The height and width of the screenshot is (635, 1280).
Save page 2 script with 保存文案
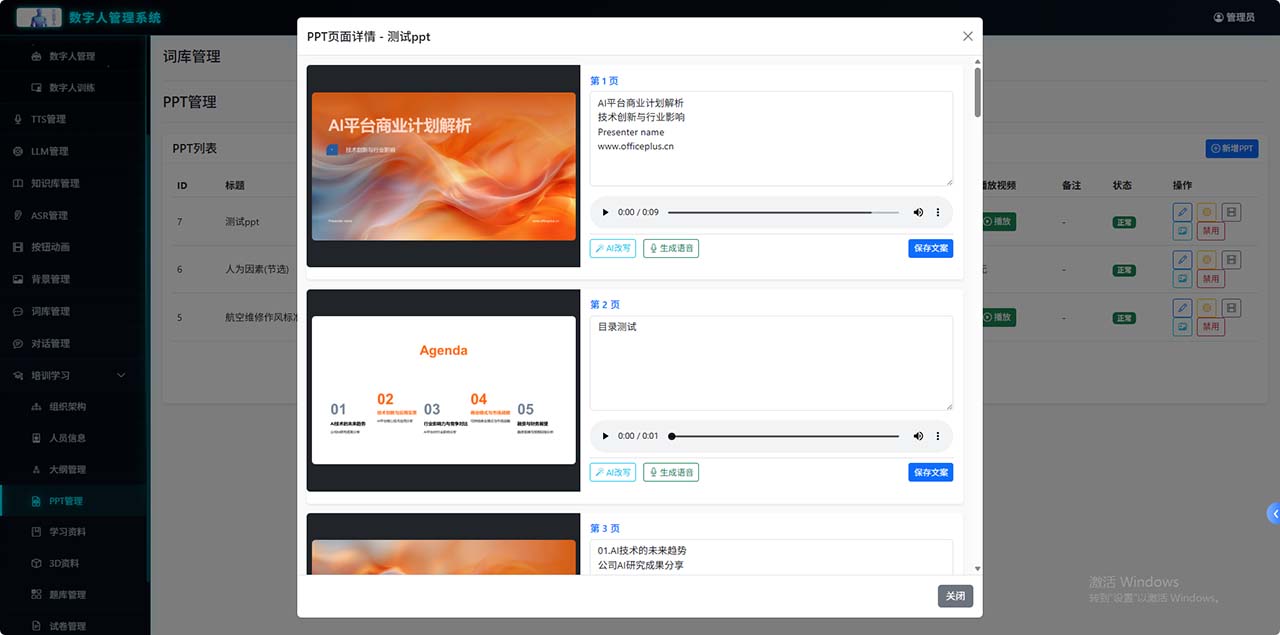point(930,472)
